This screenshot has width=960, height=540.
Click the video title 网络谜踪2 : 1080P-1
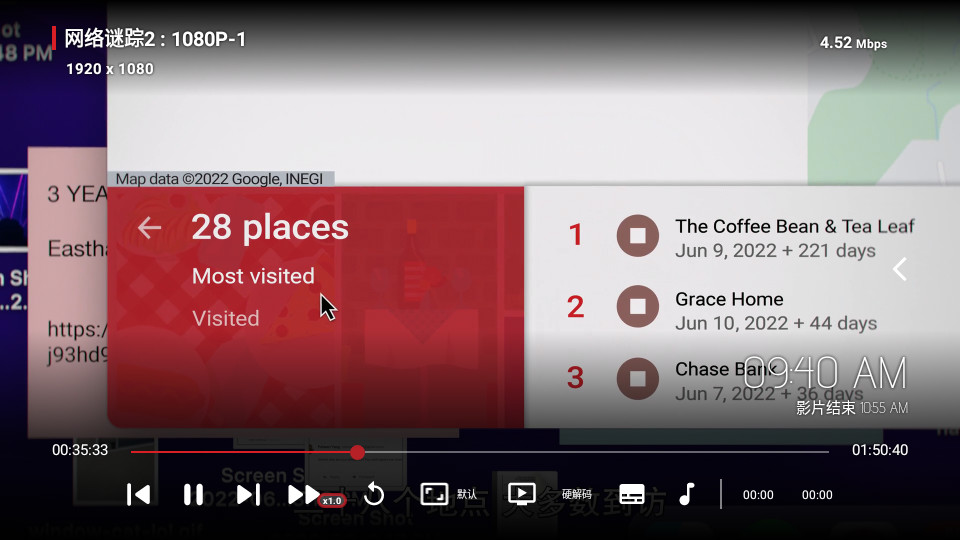pos(155,39)
